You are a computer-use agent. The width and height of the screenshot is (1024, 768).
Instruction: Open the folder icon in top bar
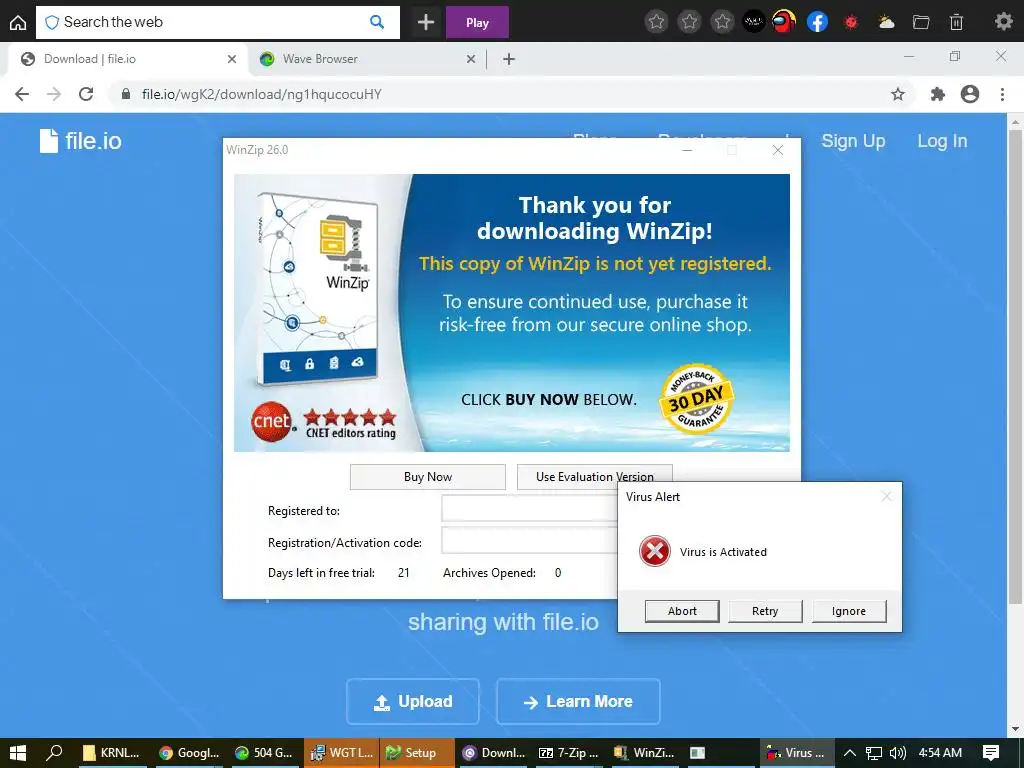[921, 22]
